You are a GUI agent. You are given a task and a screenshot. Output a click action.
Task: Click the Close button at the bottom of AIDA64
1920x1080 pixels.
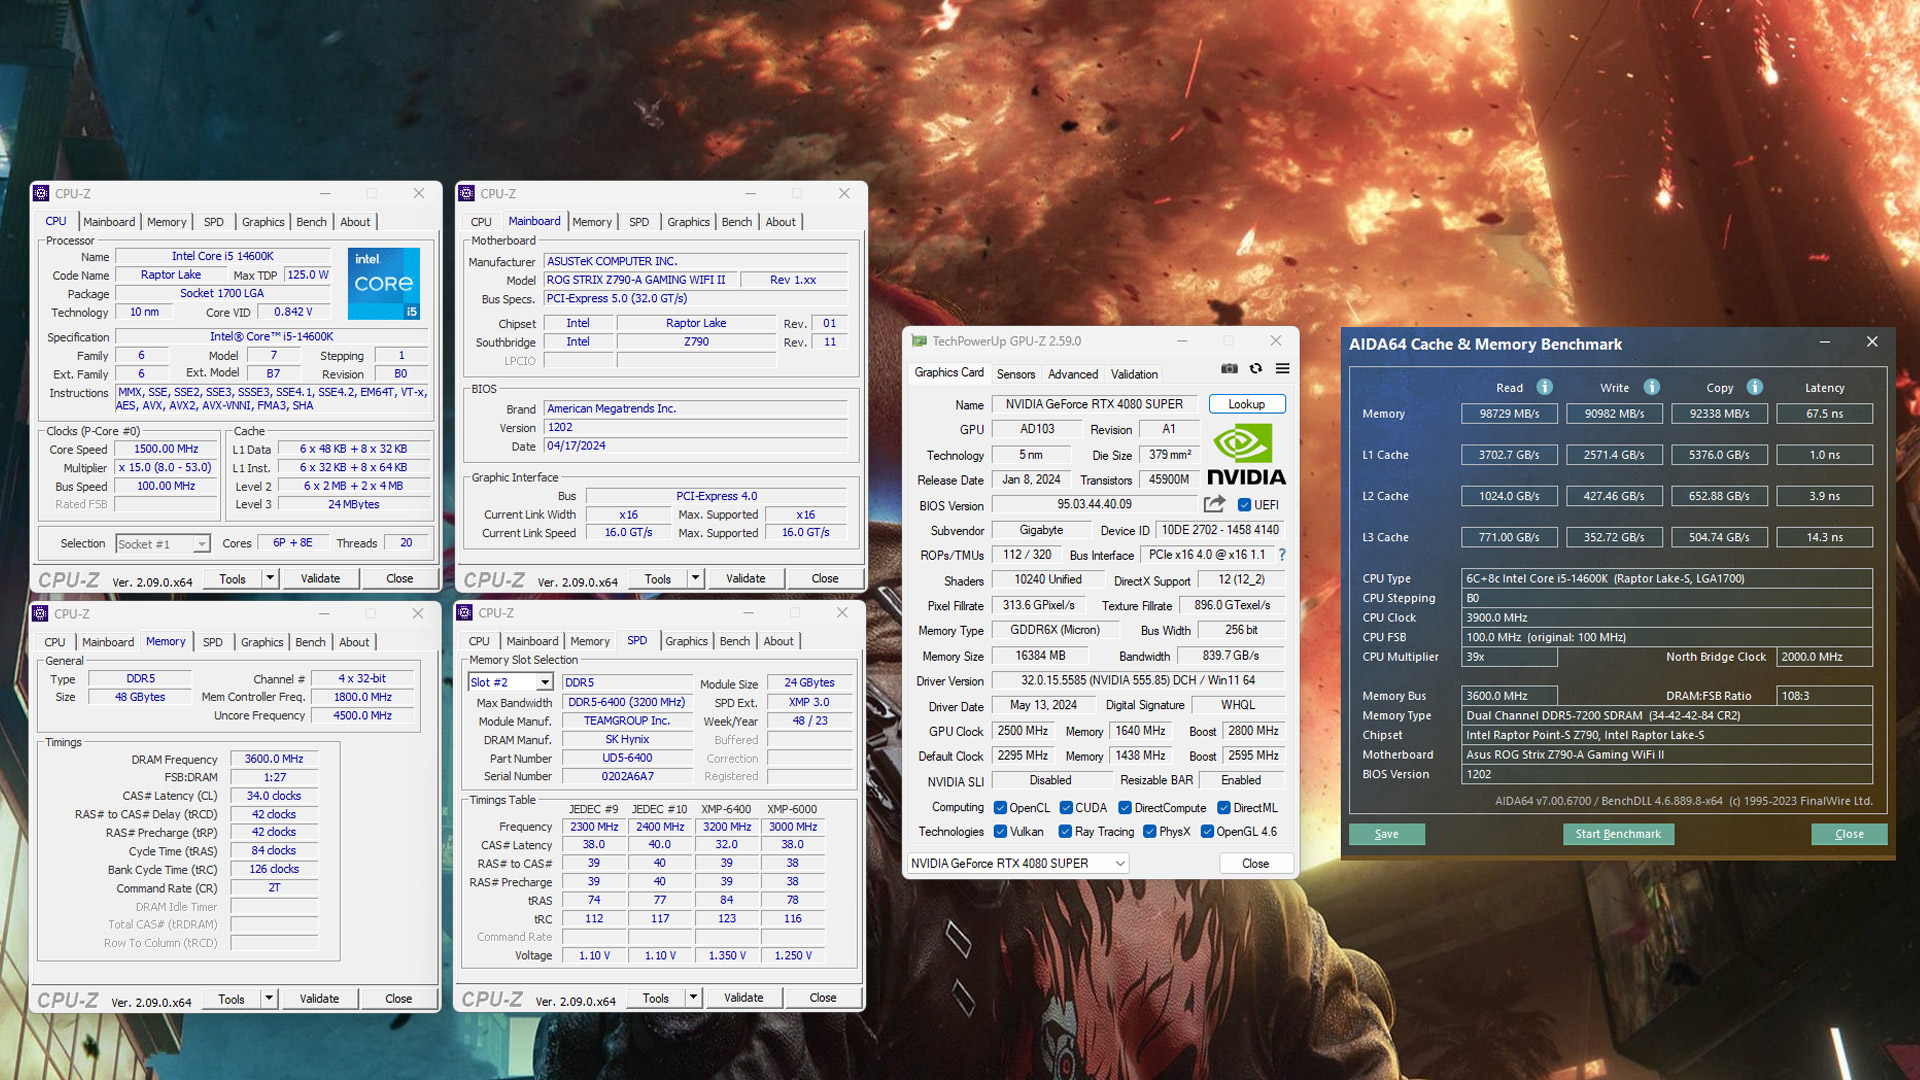coord(1848,834)
